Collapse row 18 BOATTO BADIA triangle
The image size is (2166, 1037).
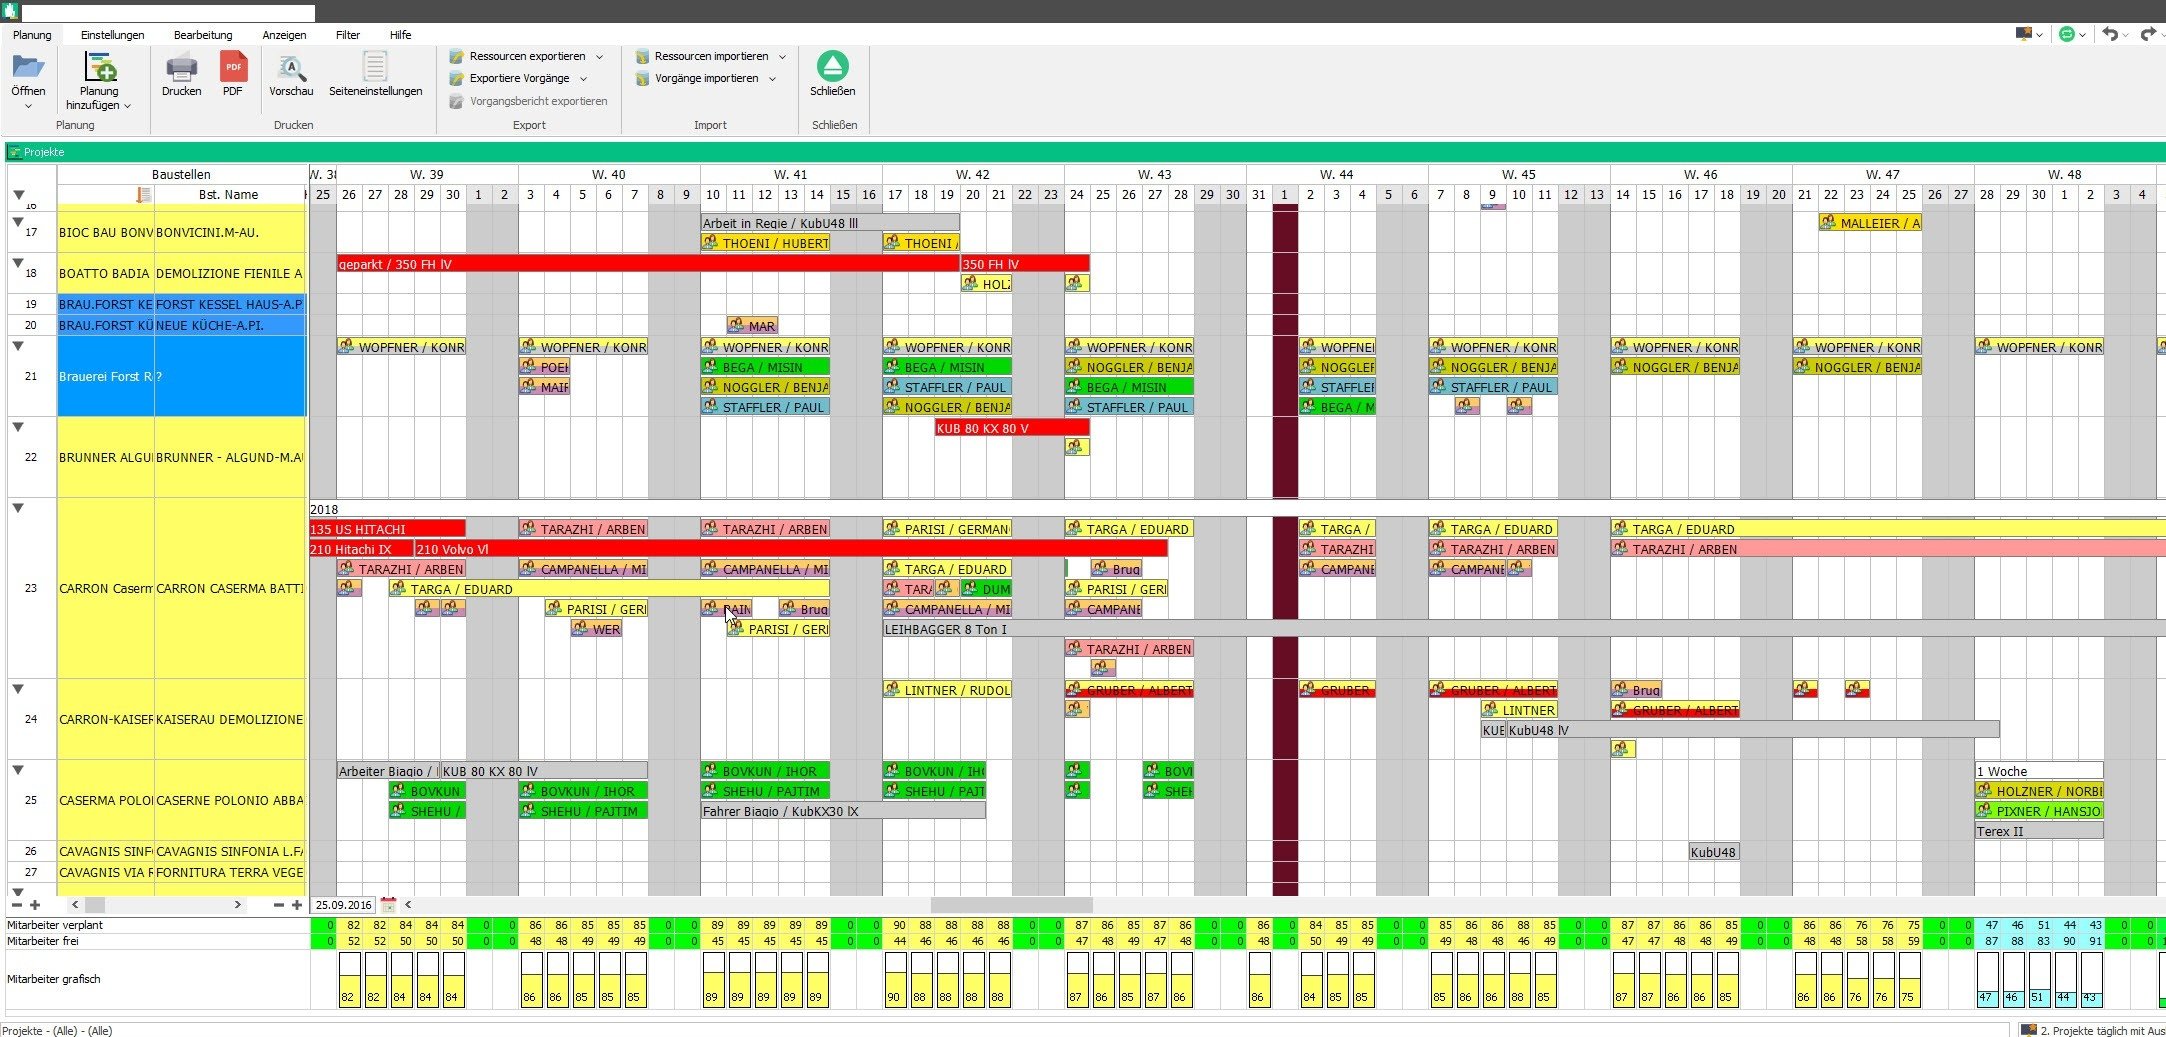click(x=18, y=263)
